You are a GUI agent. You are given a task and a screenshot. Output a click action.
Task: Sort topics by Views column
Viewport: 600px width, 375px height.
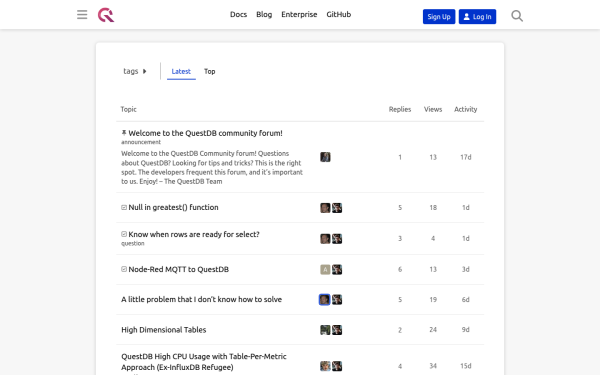pyautogui.click(x=433, y=109)
